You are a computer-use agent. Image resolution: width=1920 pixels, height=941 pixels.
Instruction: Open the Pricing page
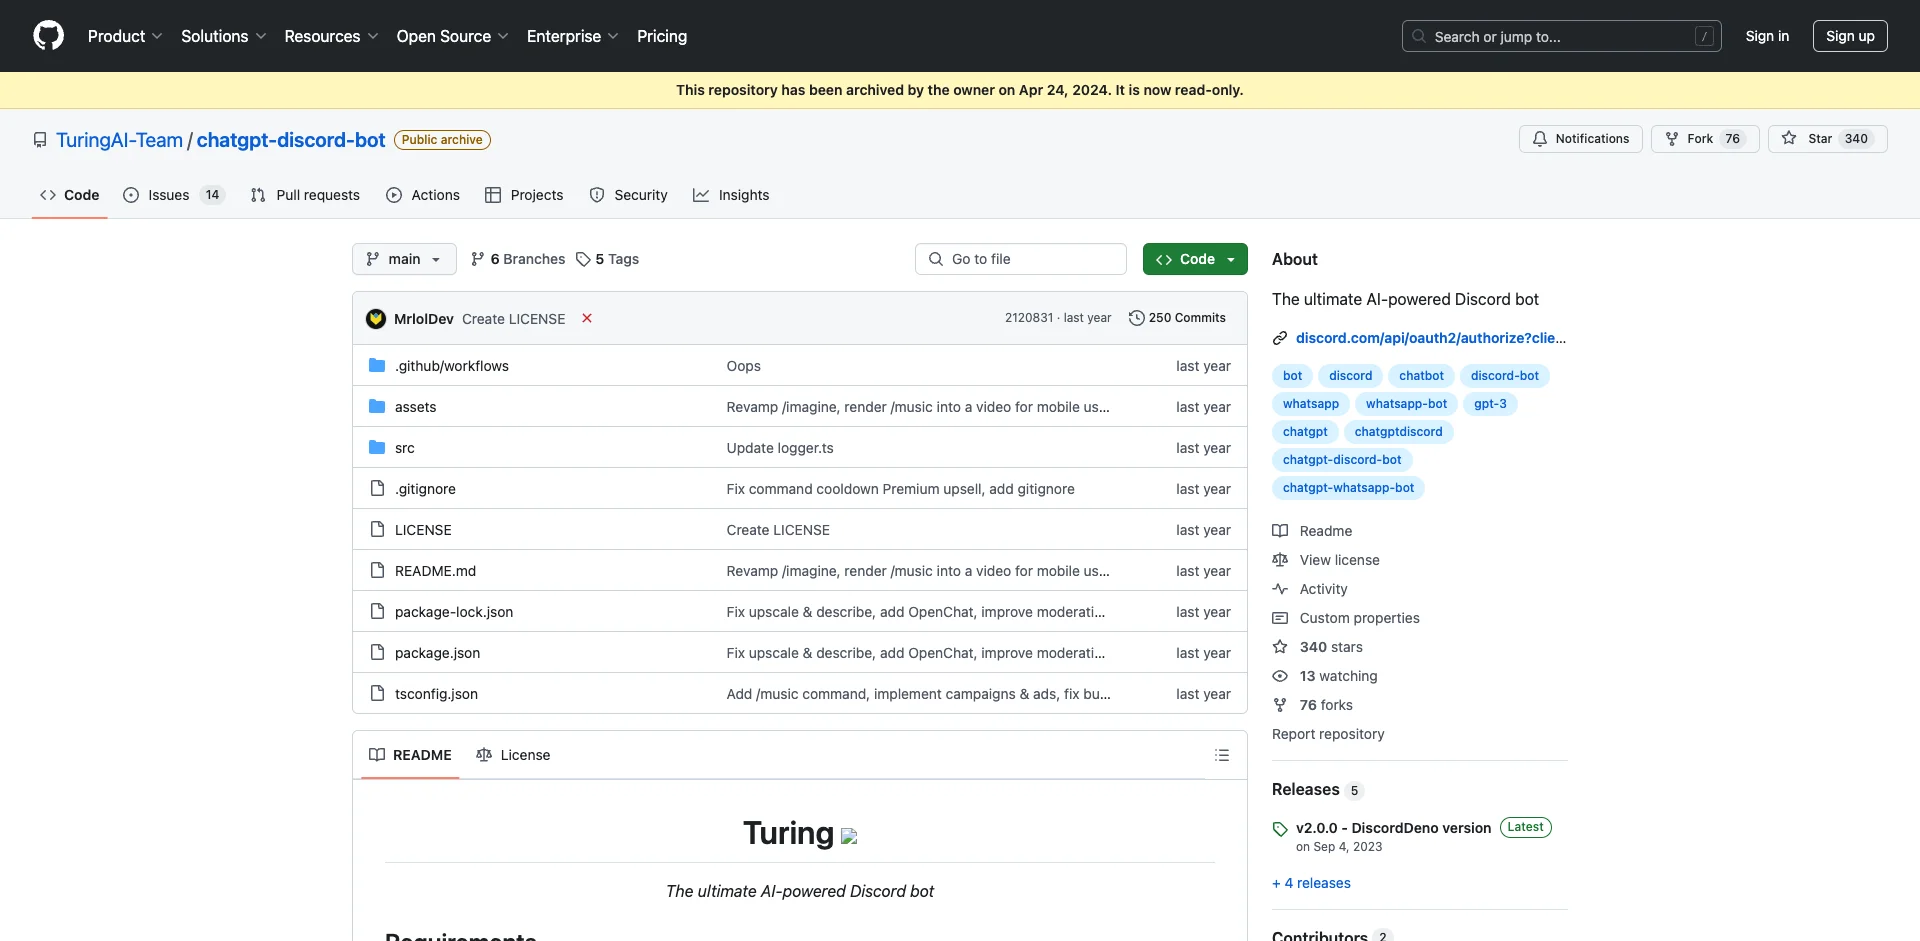[662, 36]
